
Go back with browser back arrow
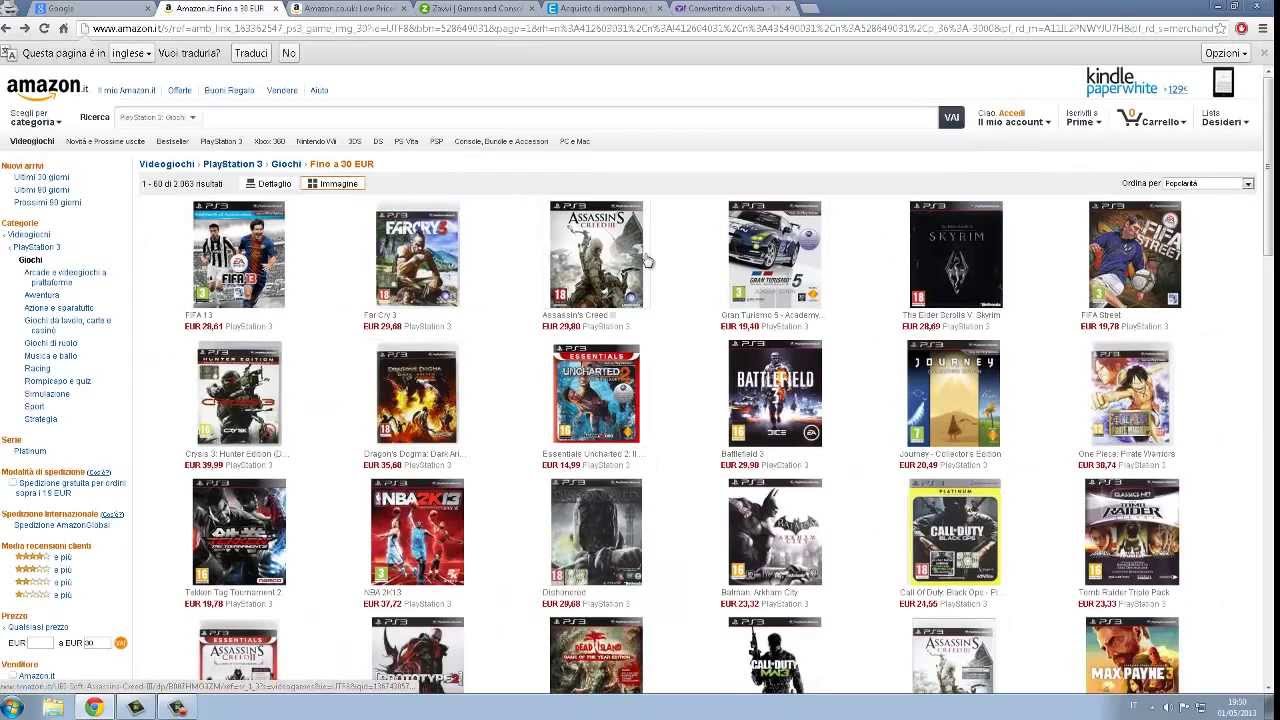click(8, 29)
